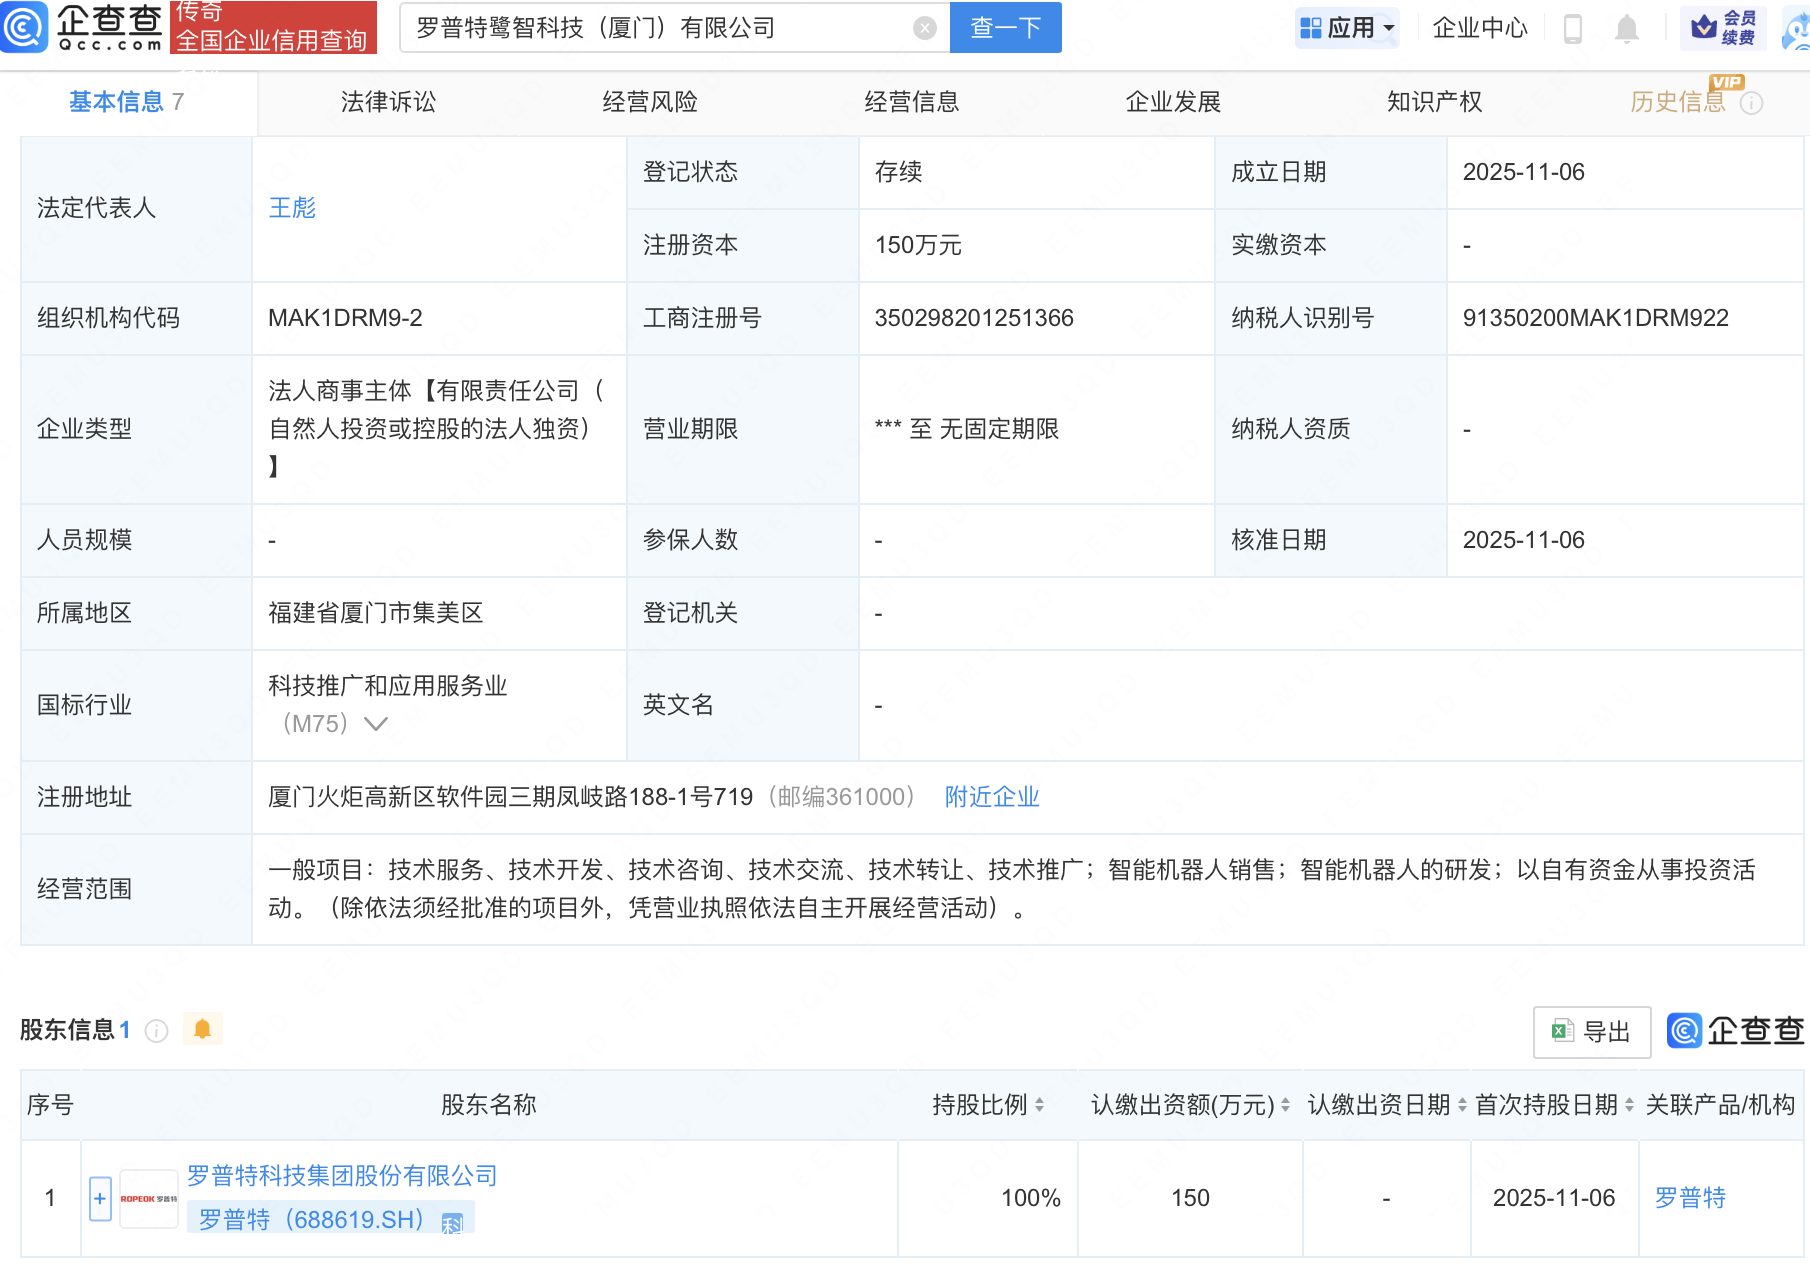Click info icon next to 股东信息
The height and width of the screenshot is (1268, 1810).
pyautogui.click(x=156, y=1031)
